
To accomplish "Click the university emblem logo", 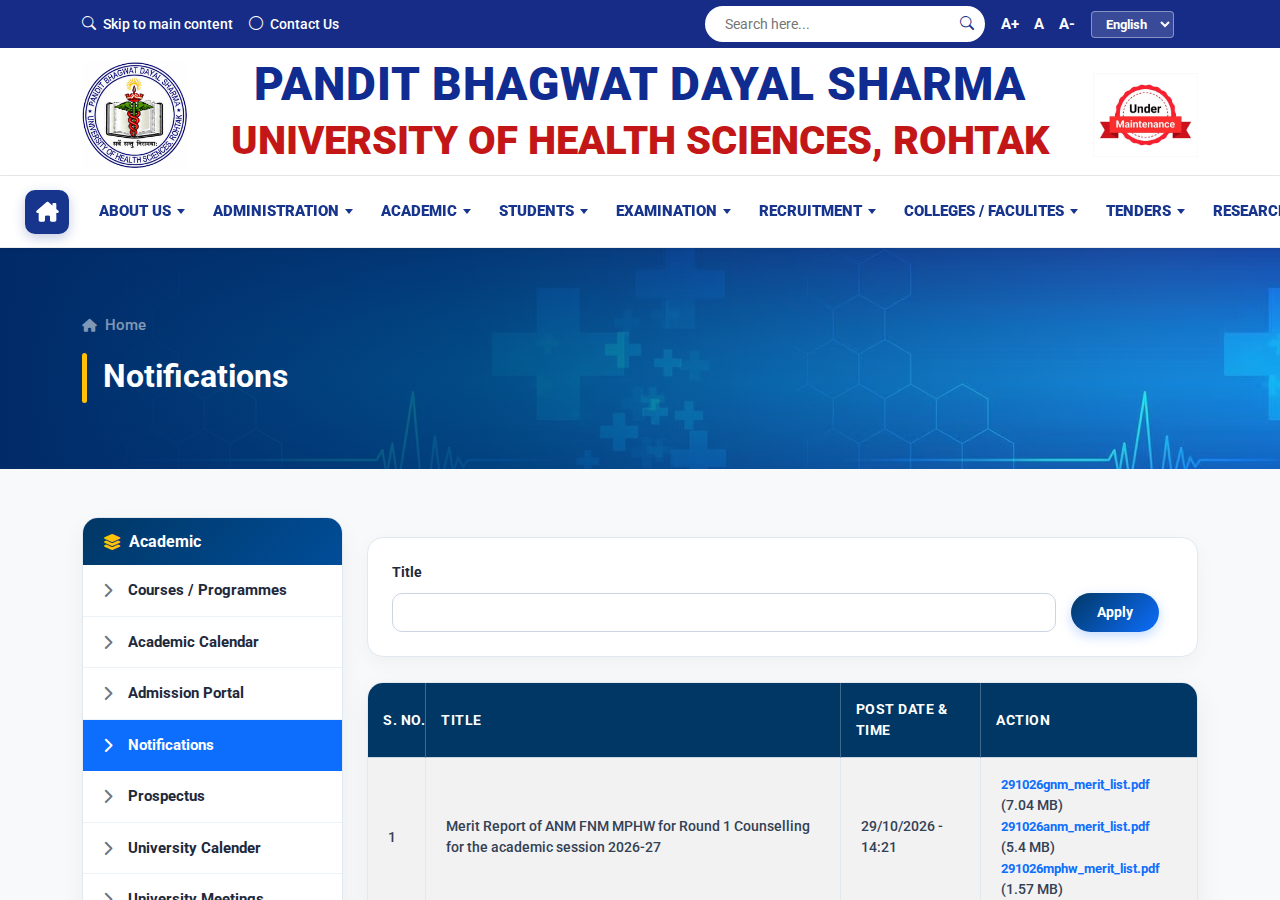I will point(135,115).
